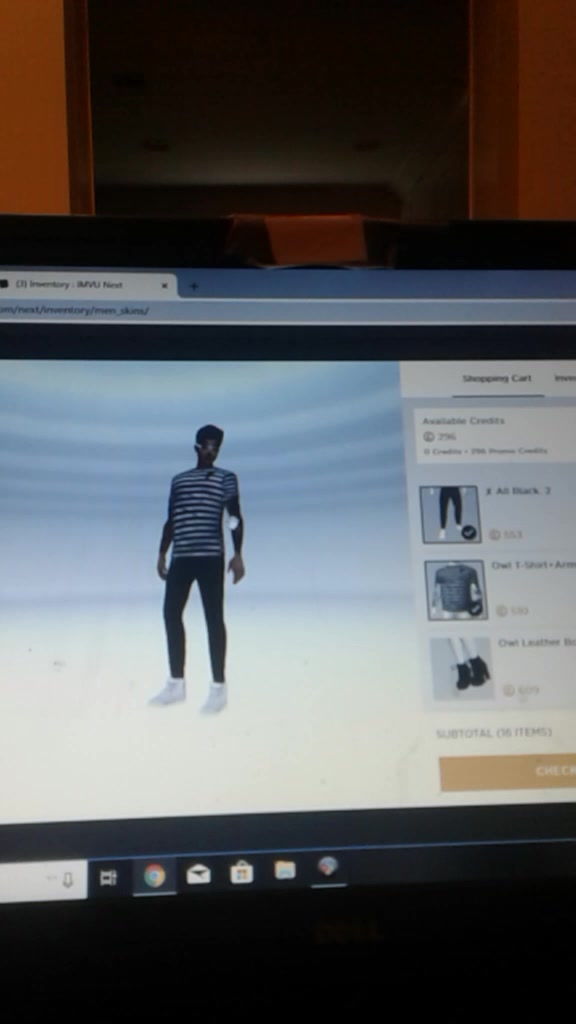Viewport: 576px width, 1024px height.
Task: Select the Owl Leather Boots thumbnail
Action: 461,669
